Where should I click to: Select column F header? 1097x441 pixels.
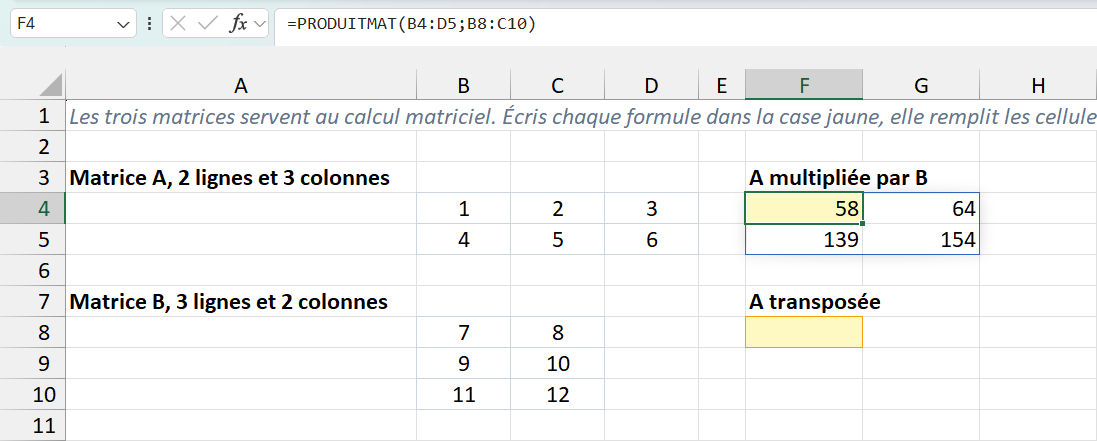[804, 85]
